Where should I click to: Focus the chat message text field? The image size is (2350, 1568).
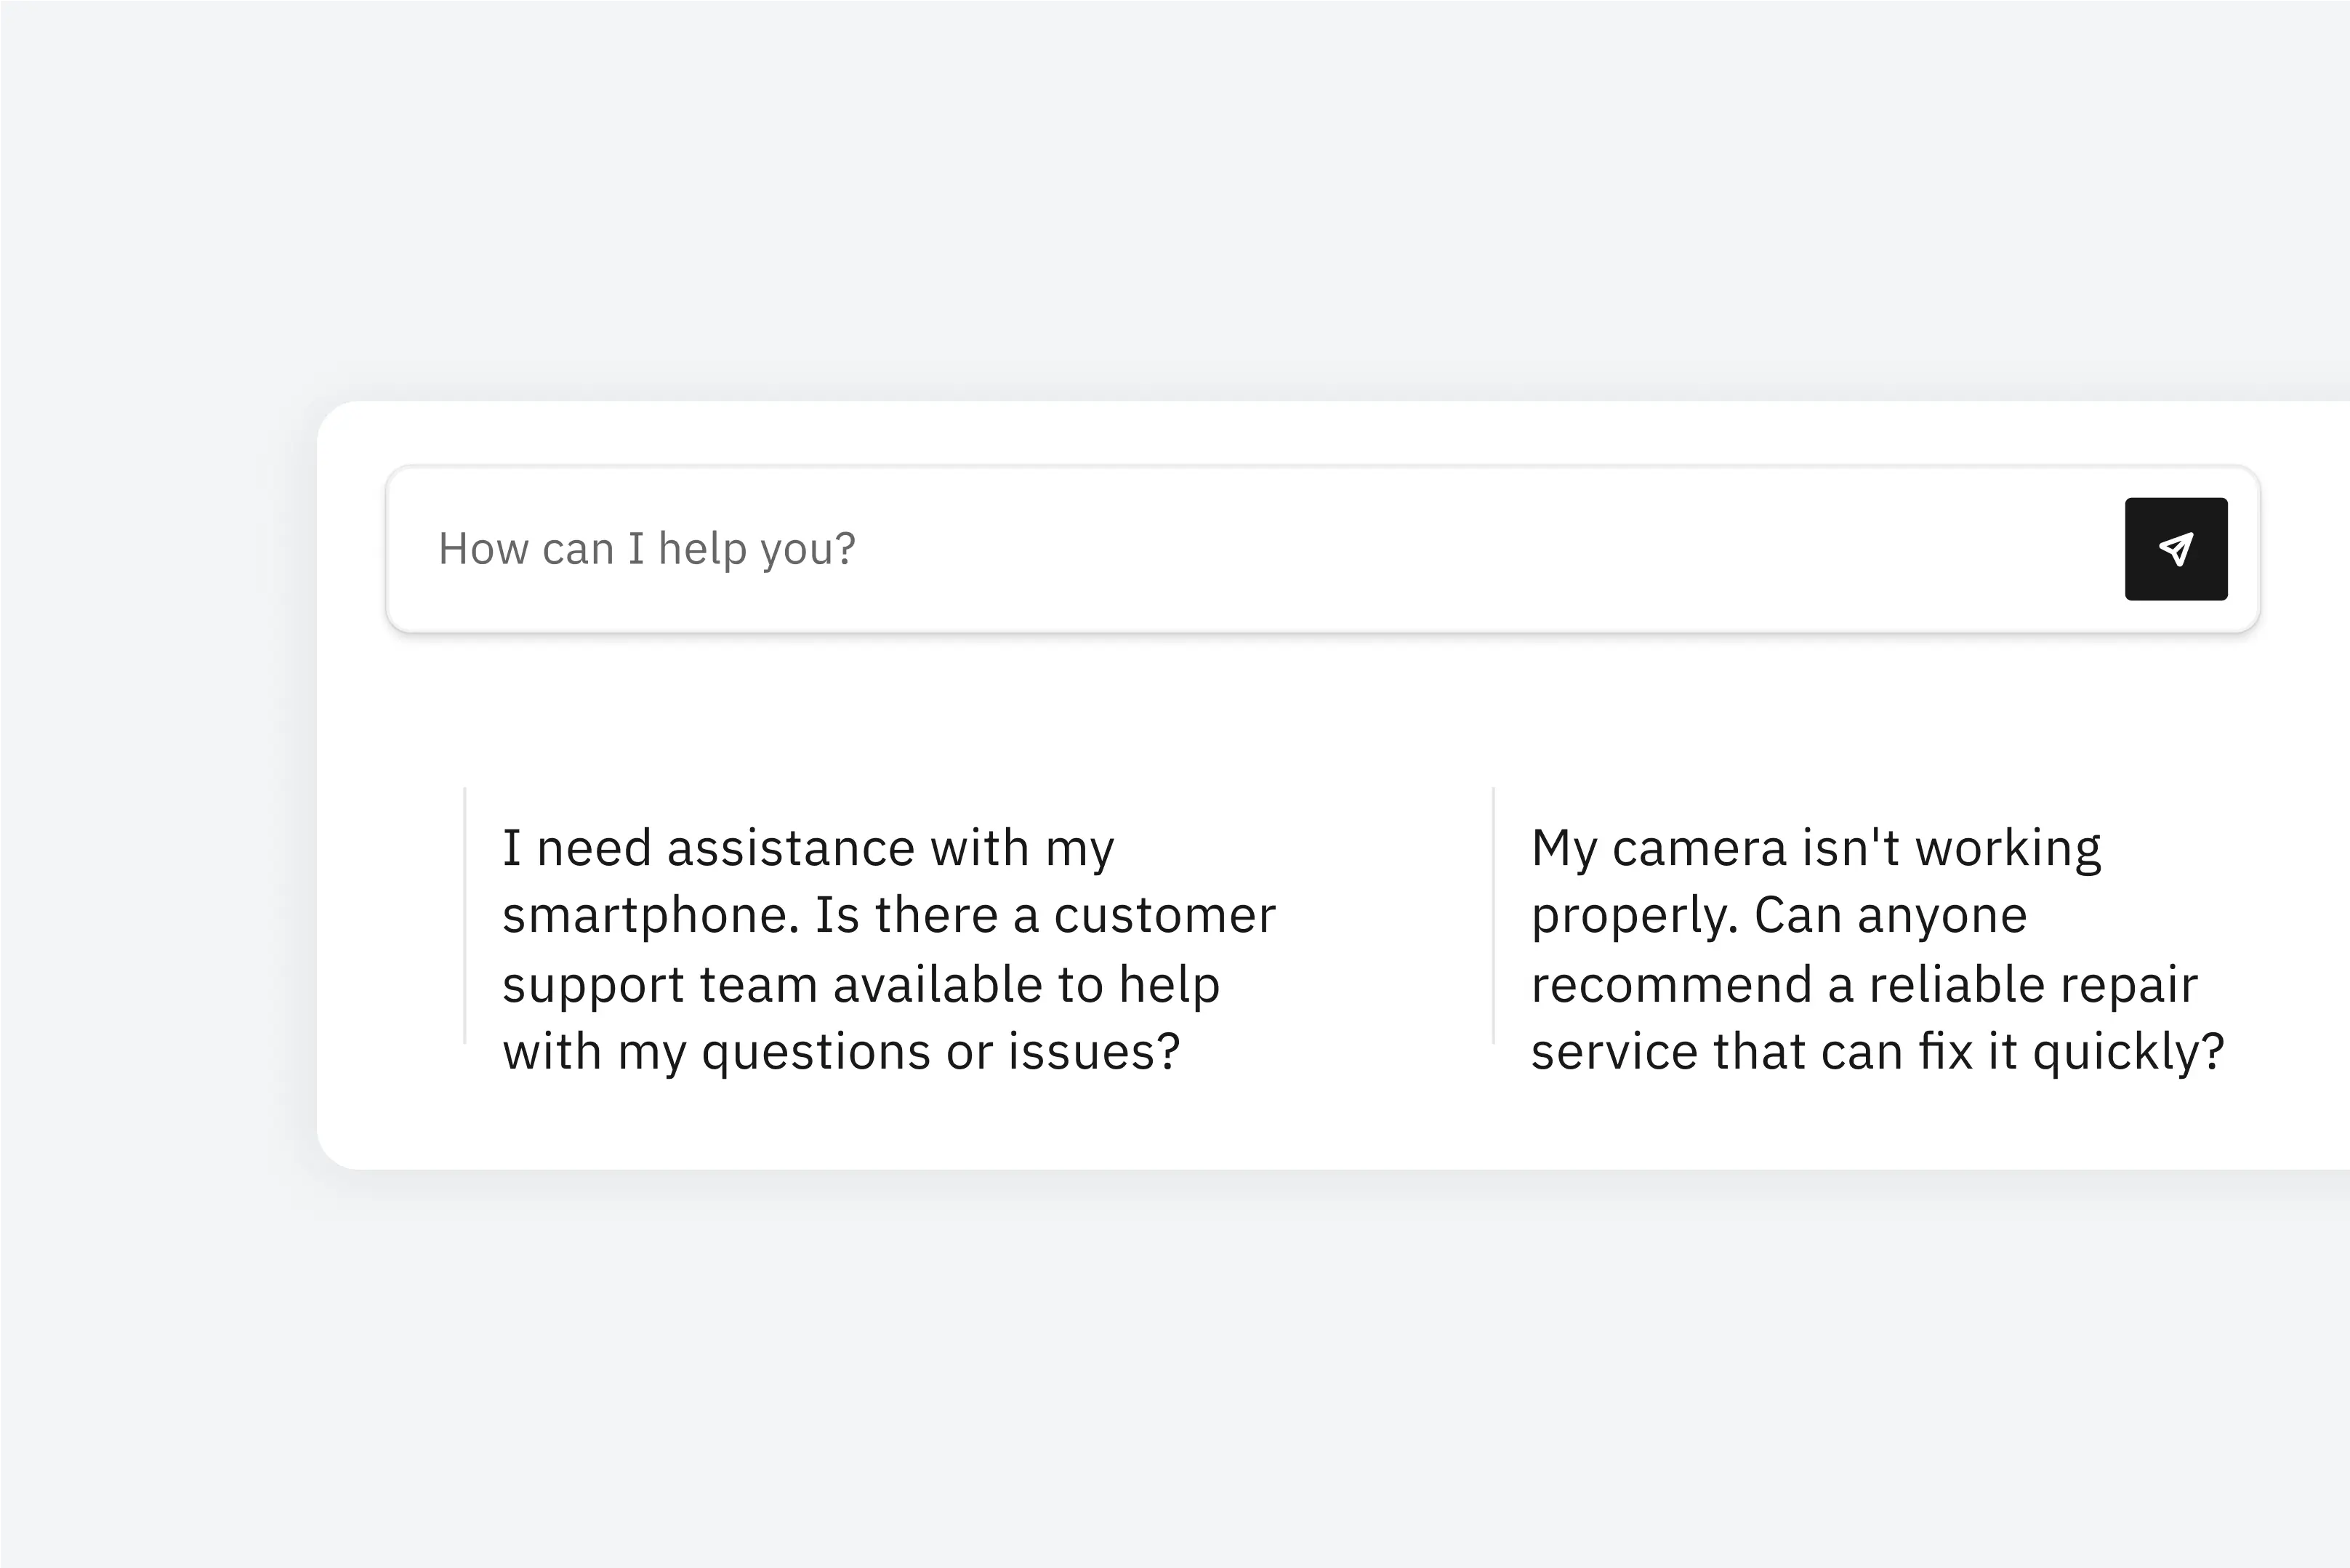point(1200,549)
